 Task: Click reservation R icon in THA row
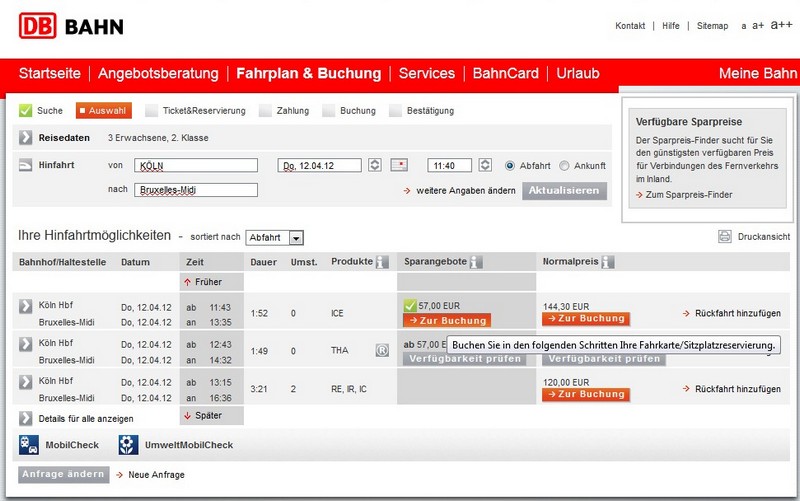coord(382,350)
